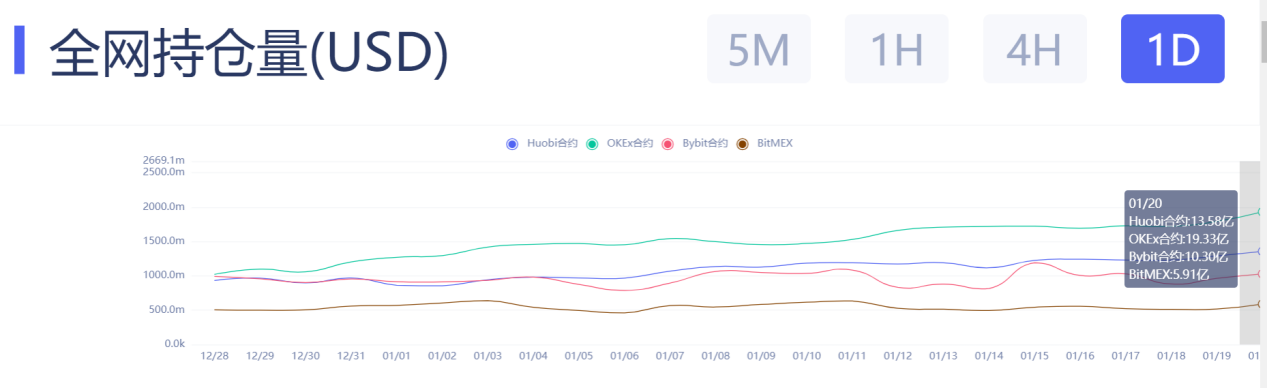Click the 01/04 date axis label
This screenshot has width=1267, height=388.
[x=533, y=356]
